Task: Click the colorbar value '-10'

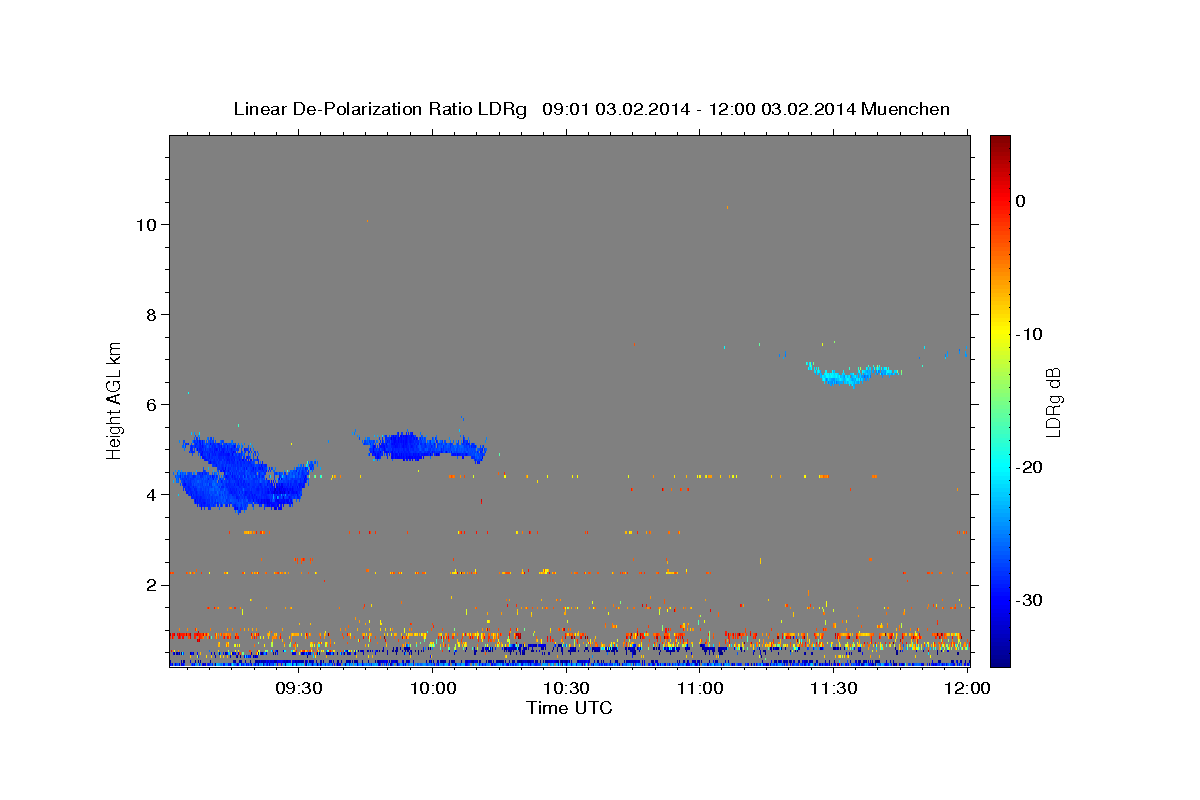Action: pyautogui.click(x=1030, y=334)
